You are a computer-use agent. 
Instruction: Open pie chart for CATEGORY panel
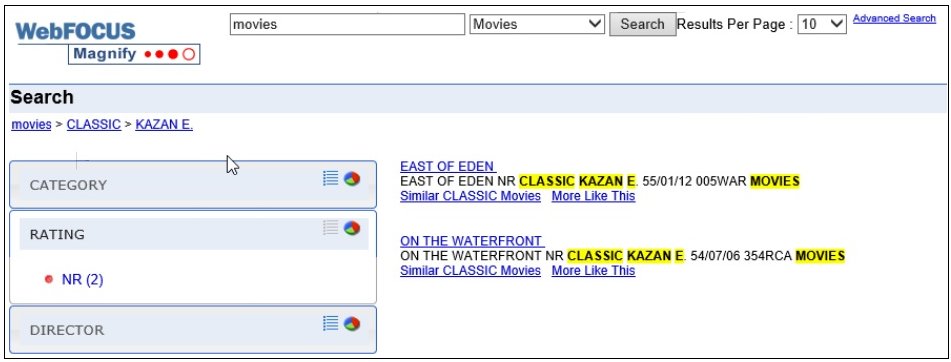(352, 178)
